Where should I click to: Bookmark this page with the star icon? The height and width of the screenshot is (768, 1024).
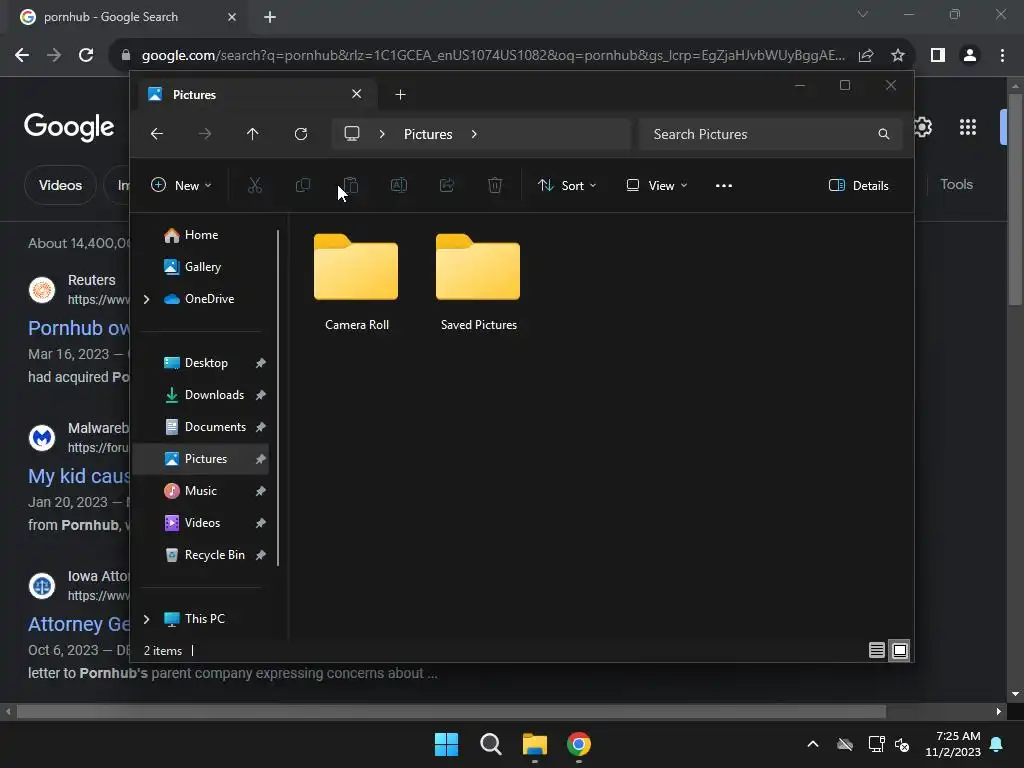point(898,55)
